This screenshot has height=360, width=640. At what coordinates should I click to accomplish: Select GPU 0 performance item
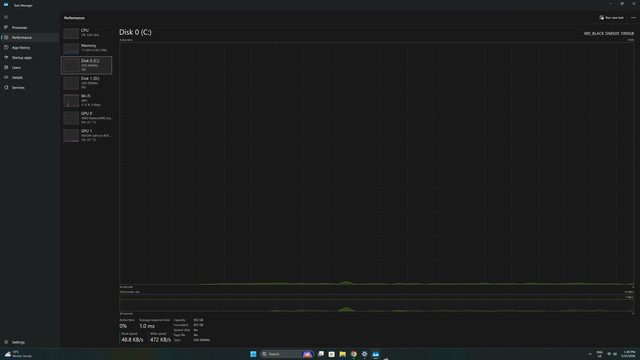[87, 118]
